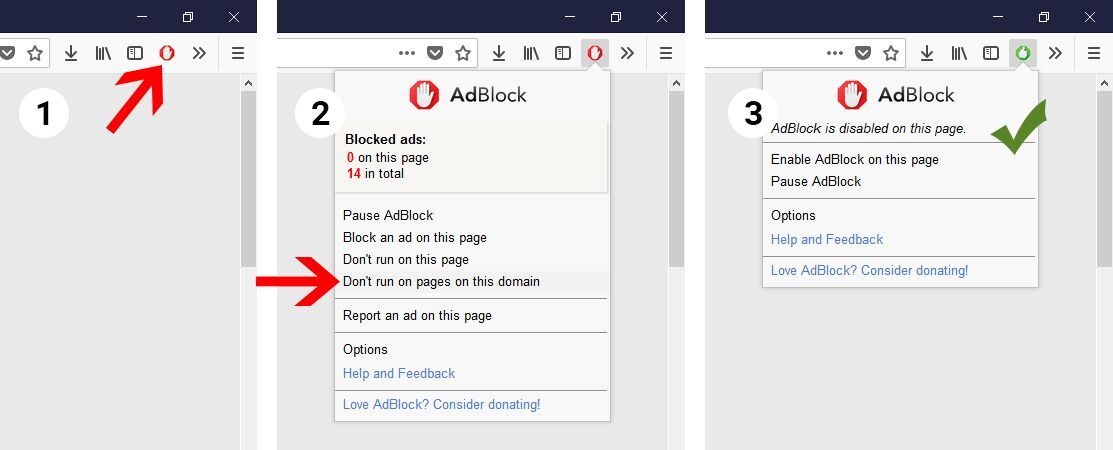This screenshot has height=450, width=1113.
Task: Select Pause AdBlock in panel 2 popup
Action: 388,215
